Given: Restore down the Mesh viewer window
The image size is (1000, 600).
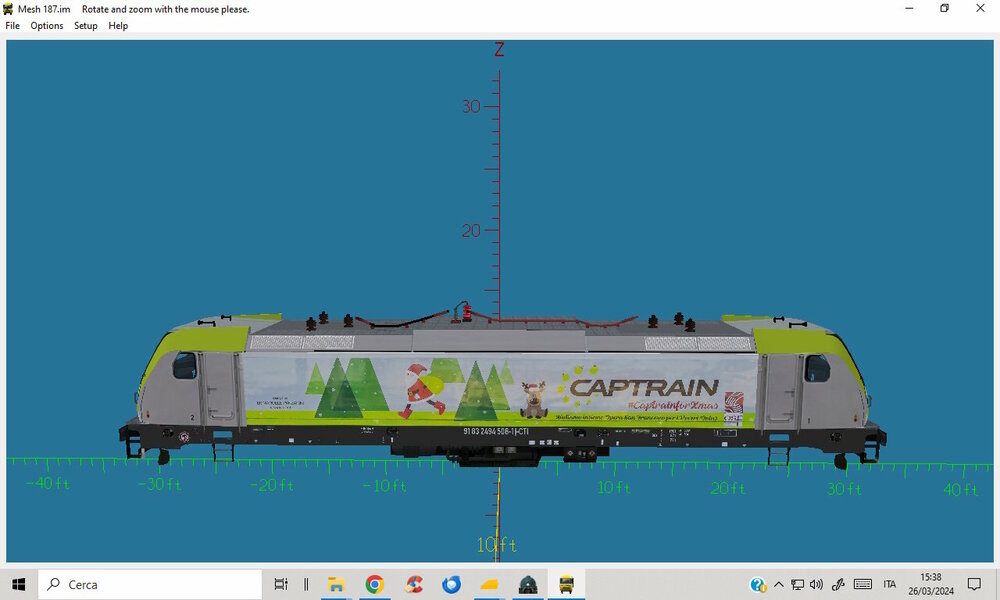Looking at the screenshot, I should click(945, 8).
